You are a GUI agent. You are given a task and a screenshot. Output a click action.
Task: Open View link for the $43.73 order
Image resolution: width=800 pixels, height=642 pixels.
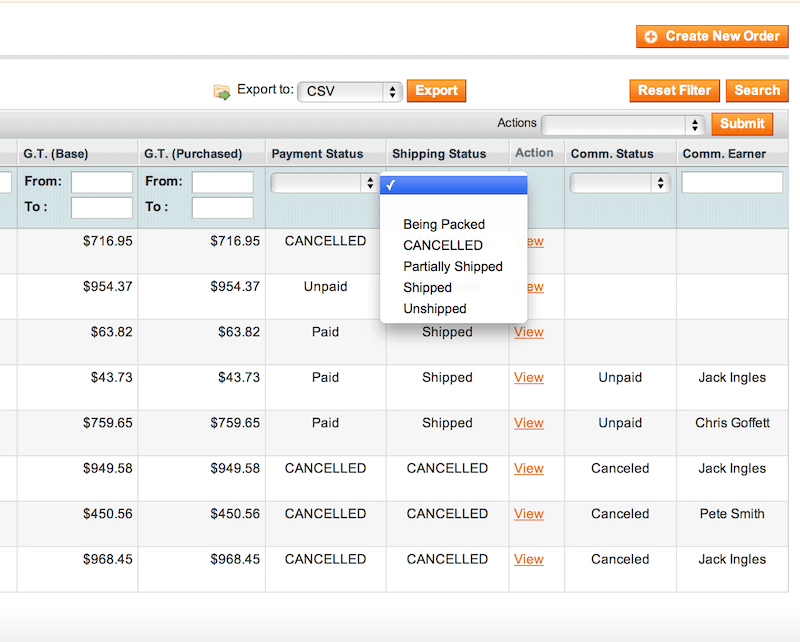[529, 377]
